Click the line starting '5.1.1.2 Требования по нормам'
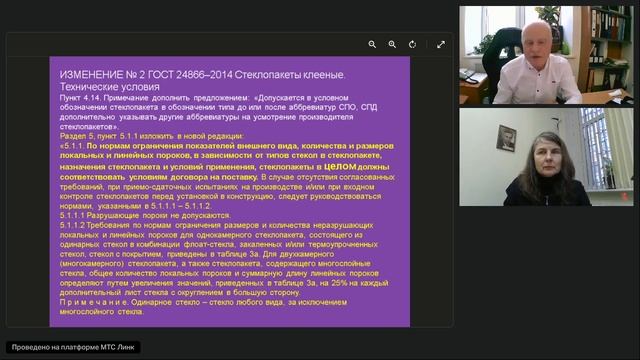The image size is (640, 360). coord(216,225)
